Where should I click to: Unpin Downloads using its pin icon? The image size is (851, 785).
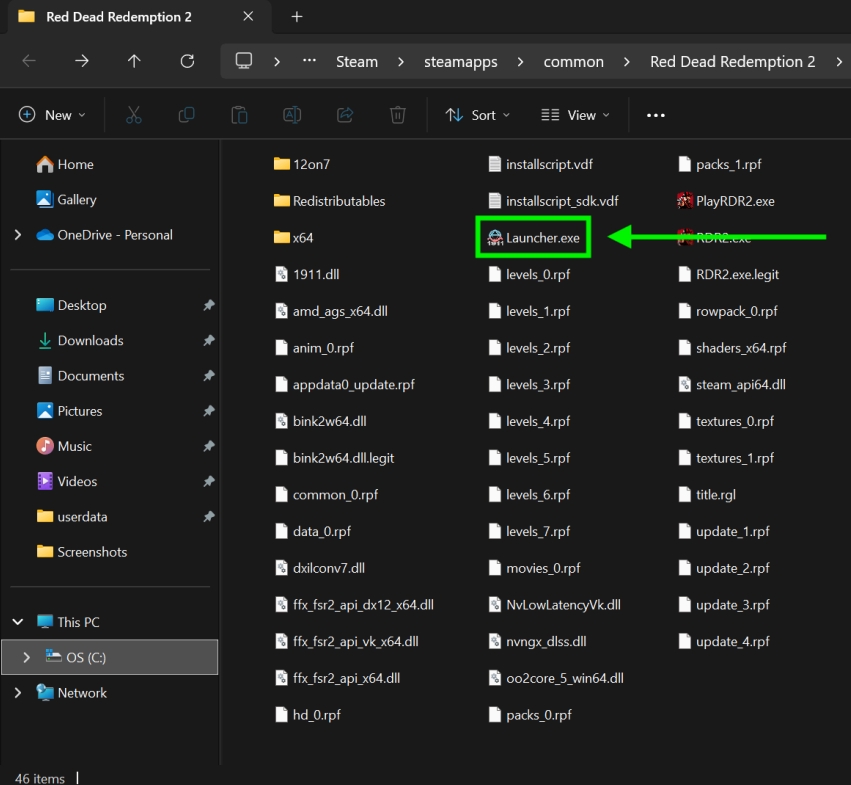click(x=209, y=340)
